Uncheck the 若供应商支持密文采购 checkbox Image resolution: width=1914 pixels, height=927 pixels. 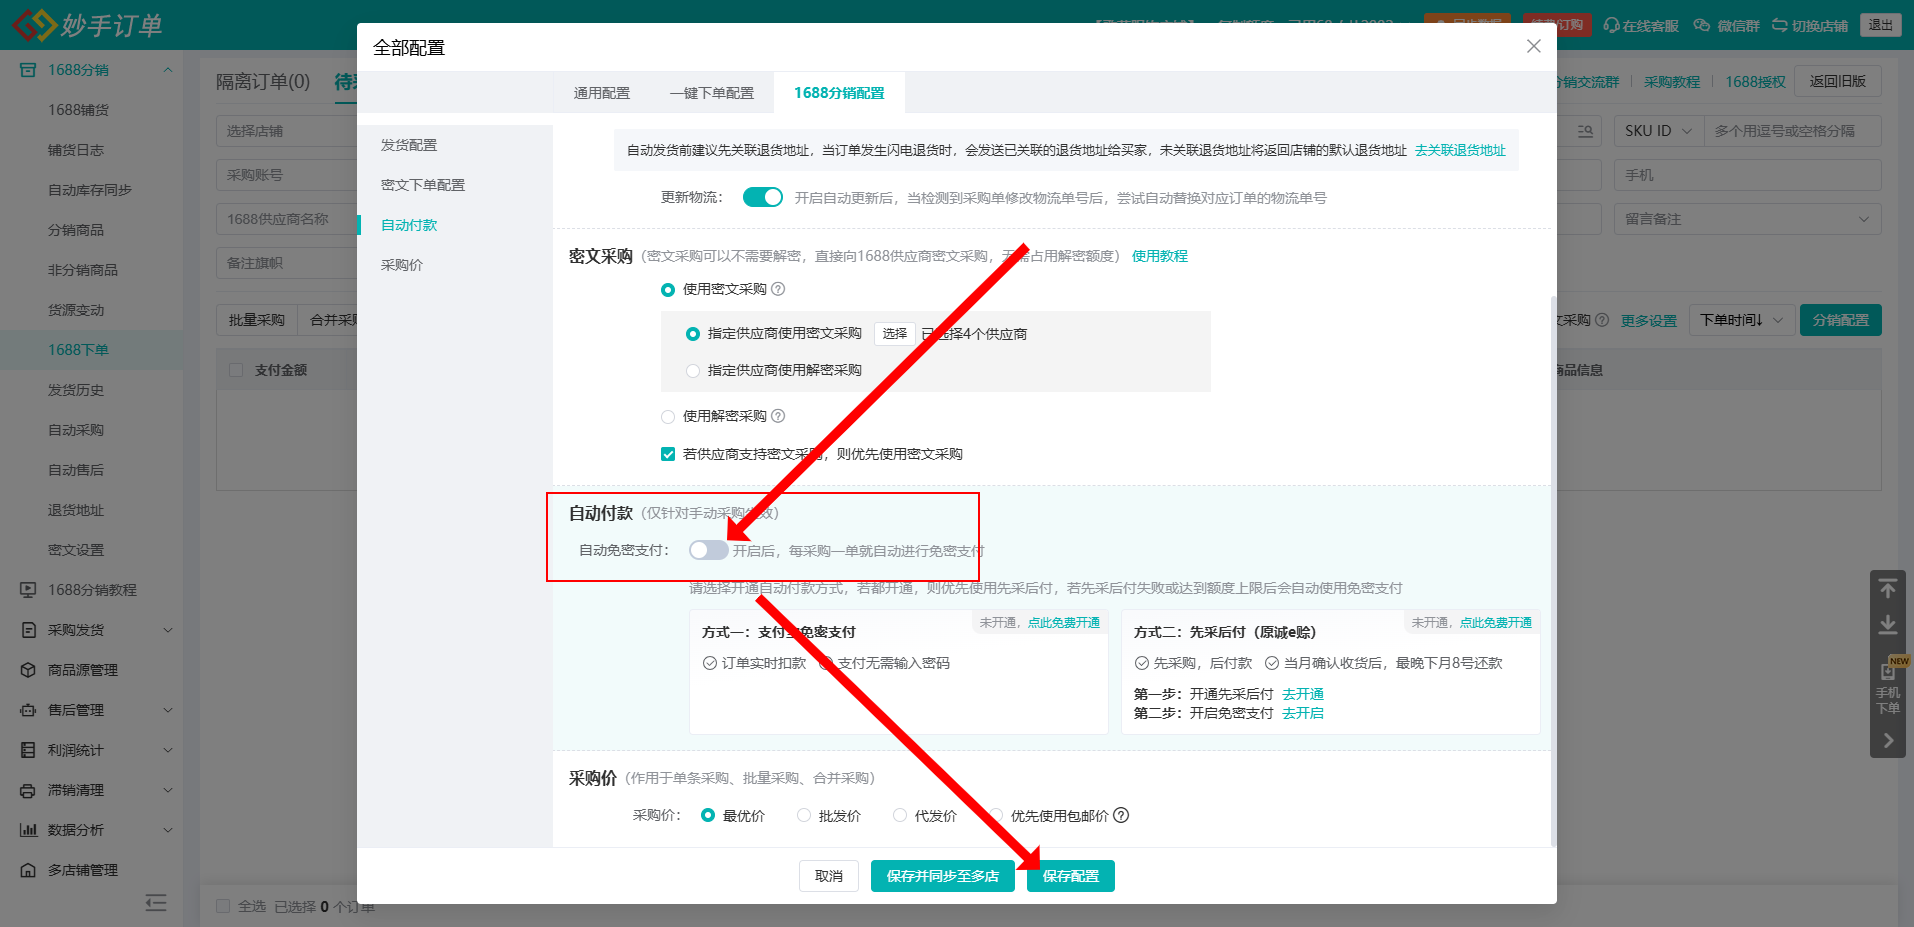click(x=668, y=454)
